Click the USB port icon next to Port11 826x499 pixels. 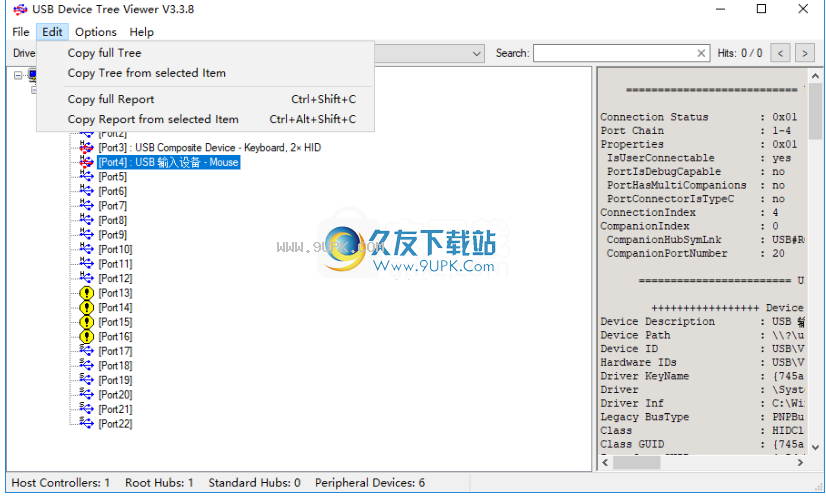tap(86, 263)
